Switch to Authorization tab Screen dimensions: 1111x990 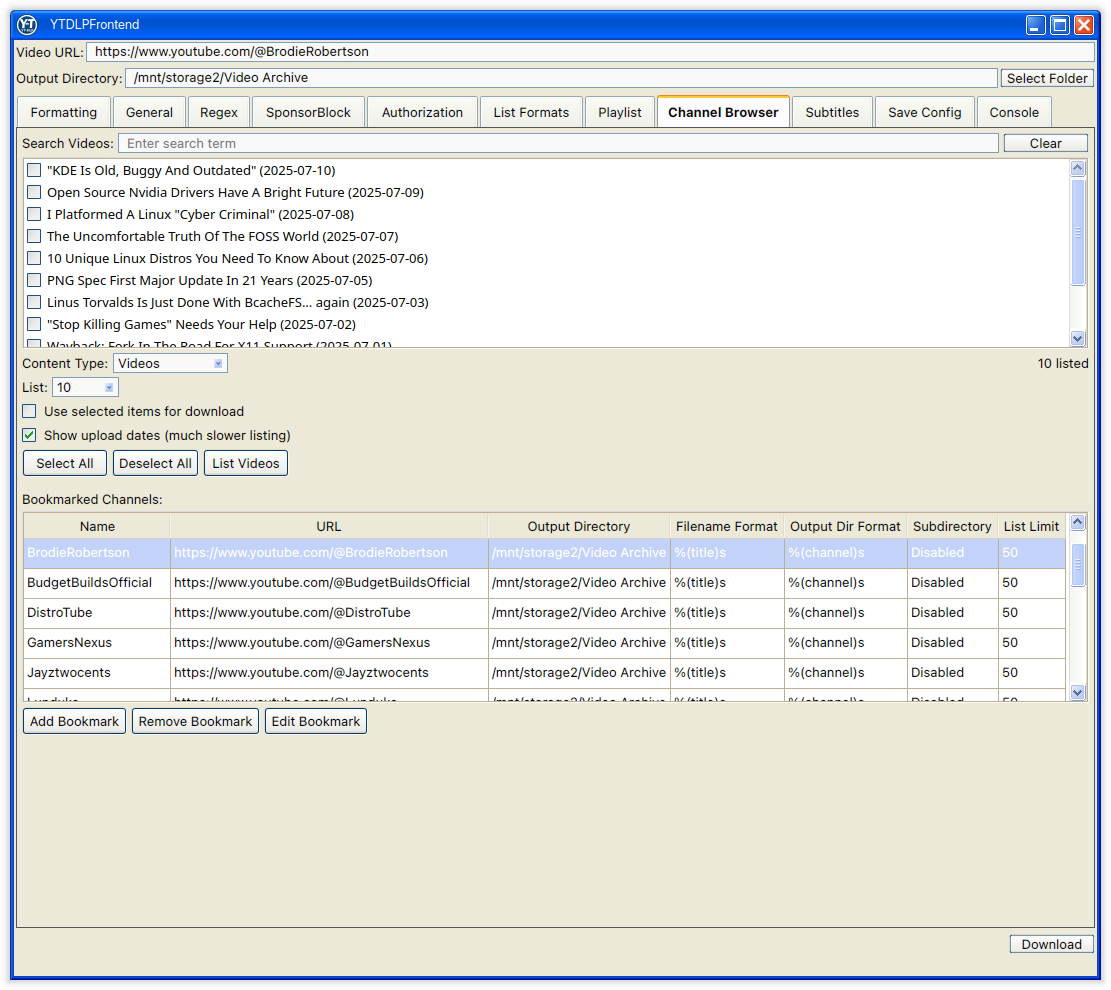pyautogui.click(x=422, y=113)
